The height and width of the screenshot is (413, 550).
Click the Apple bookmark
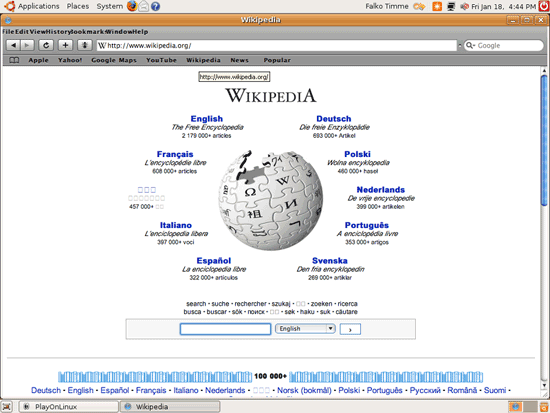tap(39, 60)
